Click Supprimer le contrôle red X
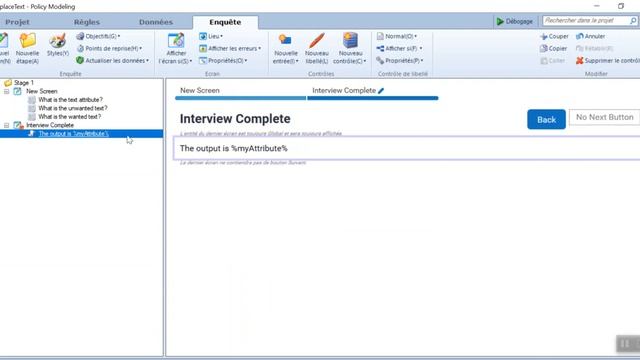The height and width of the screenshot is (360, 640). click(x=608, y=60)
